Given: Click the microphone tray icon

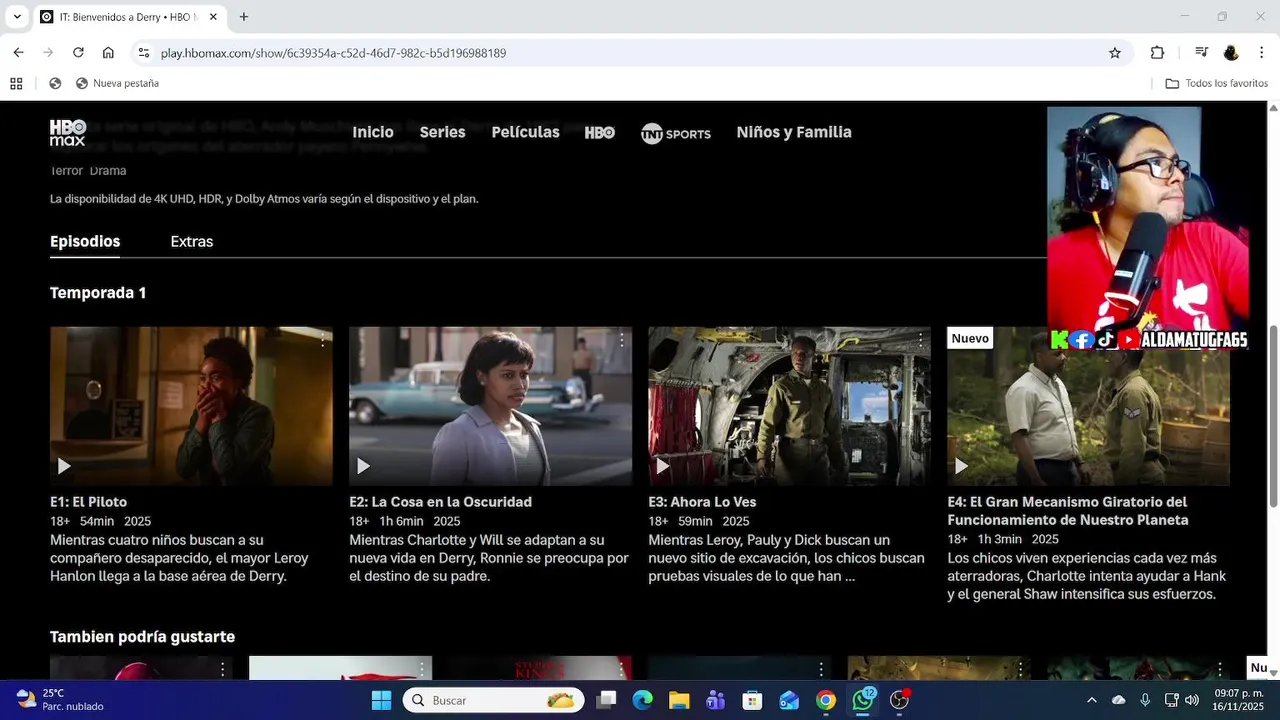Looking at the screenshot, I should [1145, 700].
